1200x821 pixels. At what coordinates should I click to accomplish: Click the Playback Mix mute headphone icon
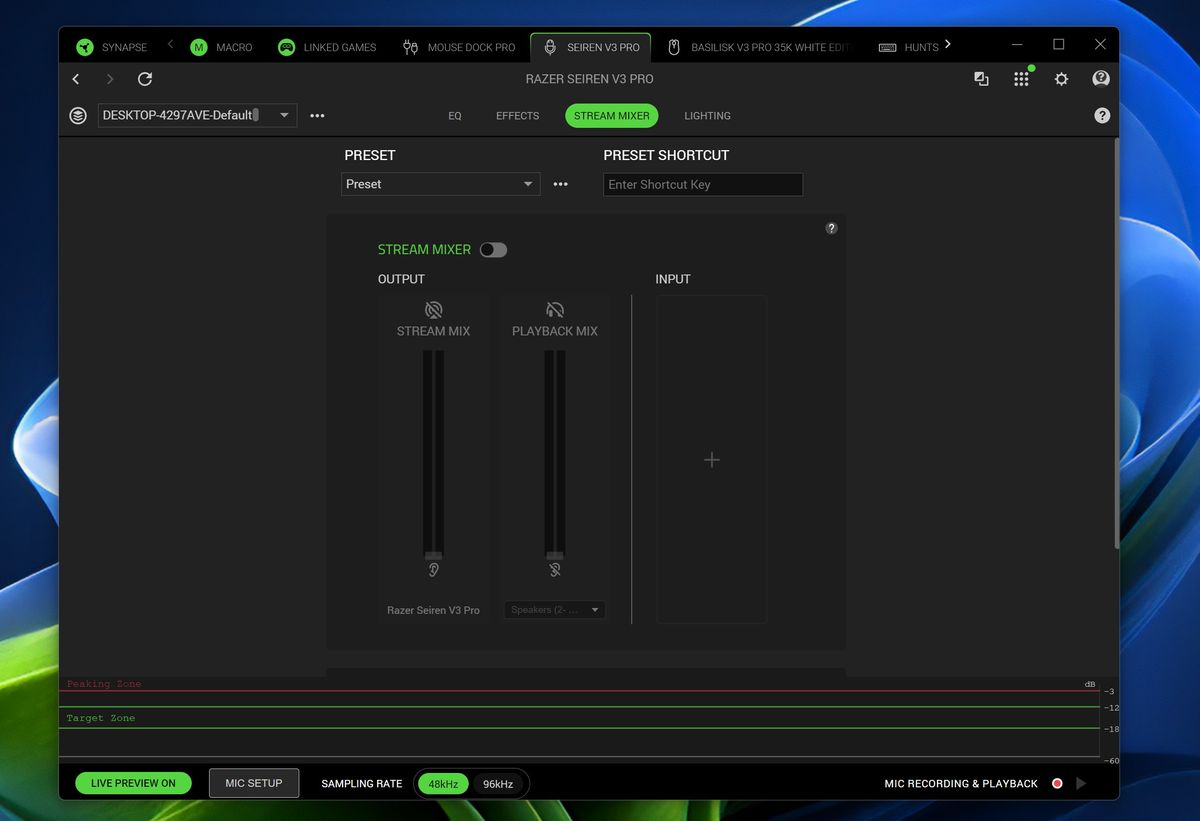pos(555,310)
